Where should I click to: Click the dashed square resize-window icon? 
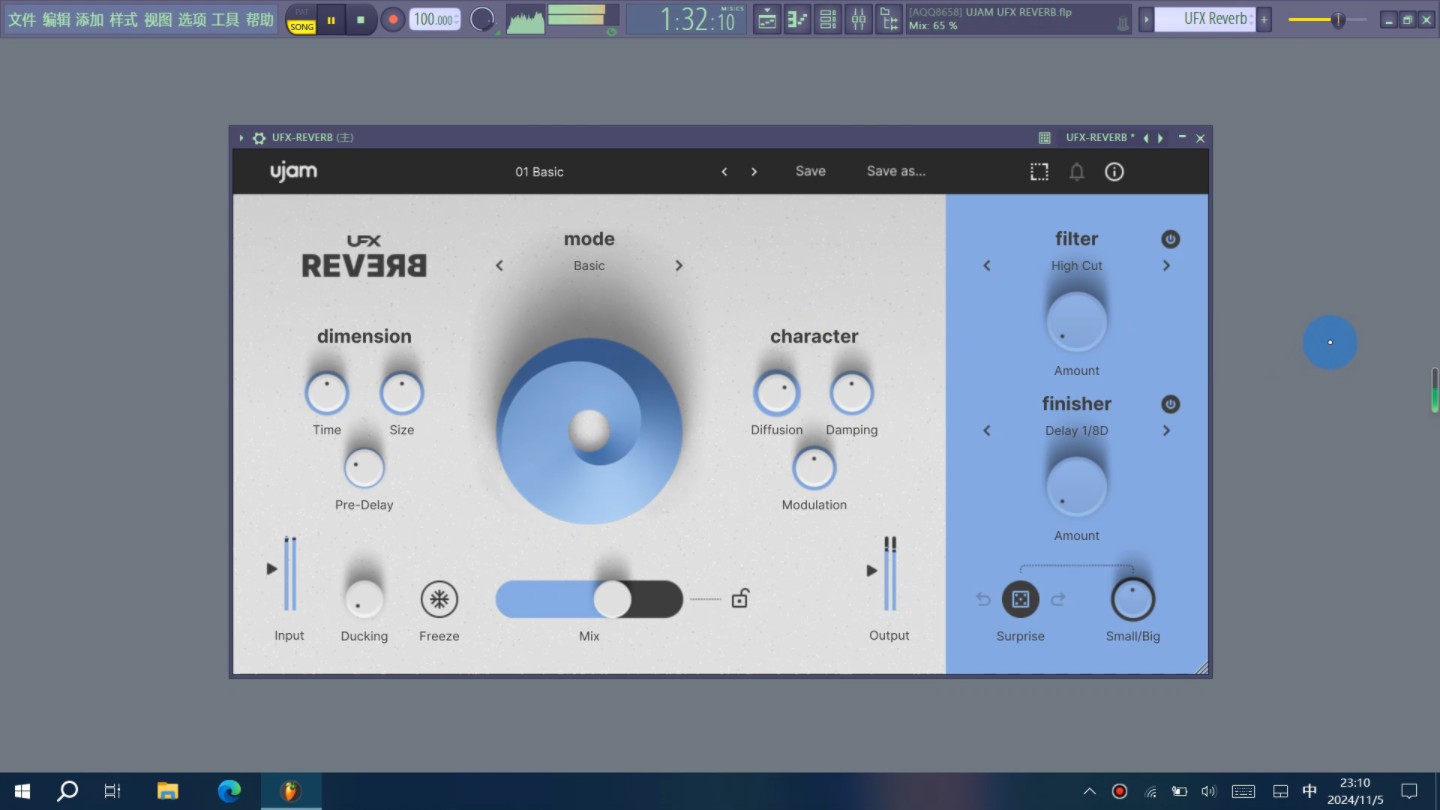click(1039, 172)
